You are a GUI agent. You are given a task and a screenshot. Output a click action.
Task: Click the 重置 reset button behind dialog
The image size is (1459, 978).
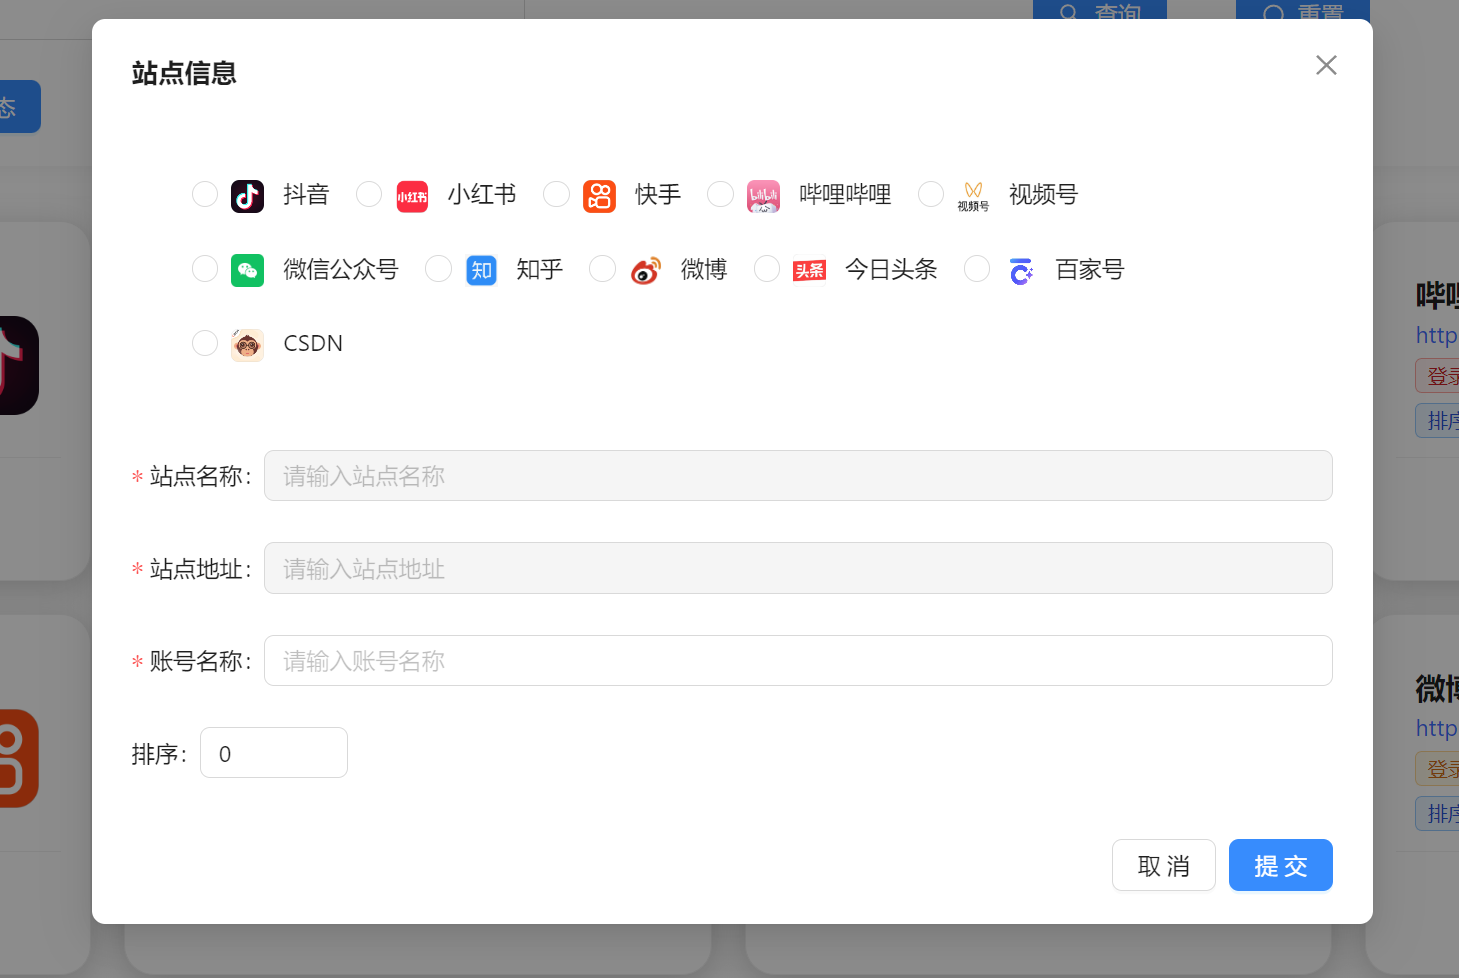(1303, 10)
